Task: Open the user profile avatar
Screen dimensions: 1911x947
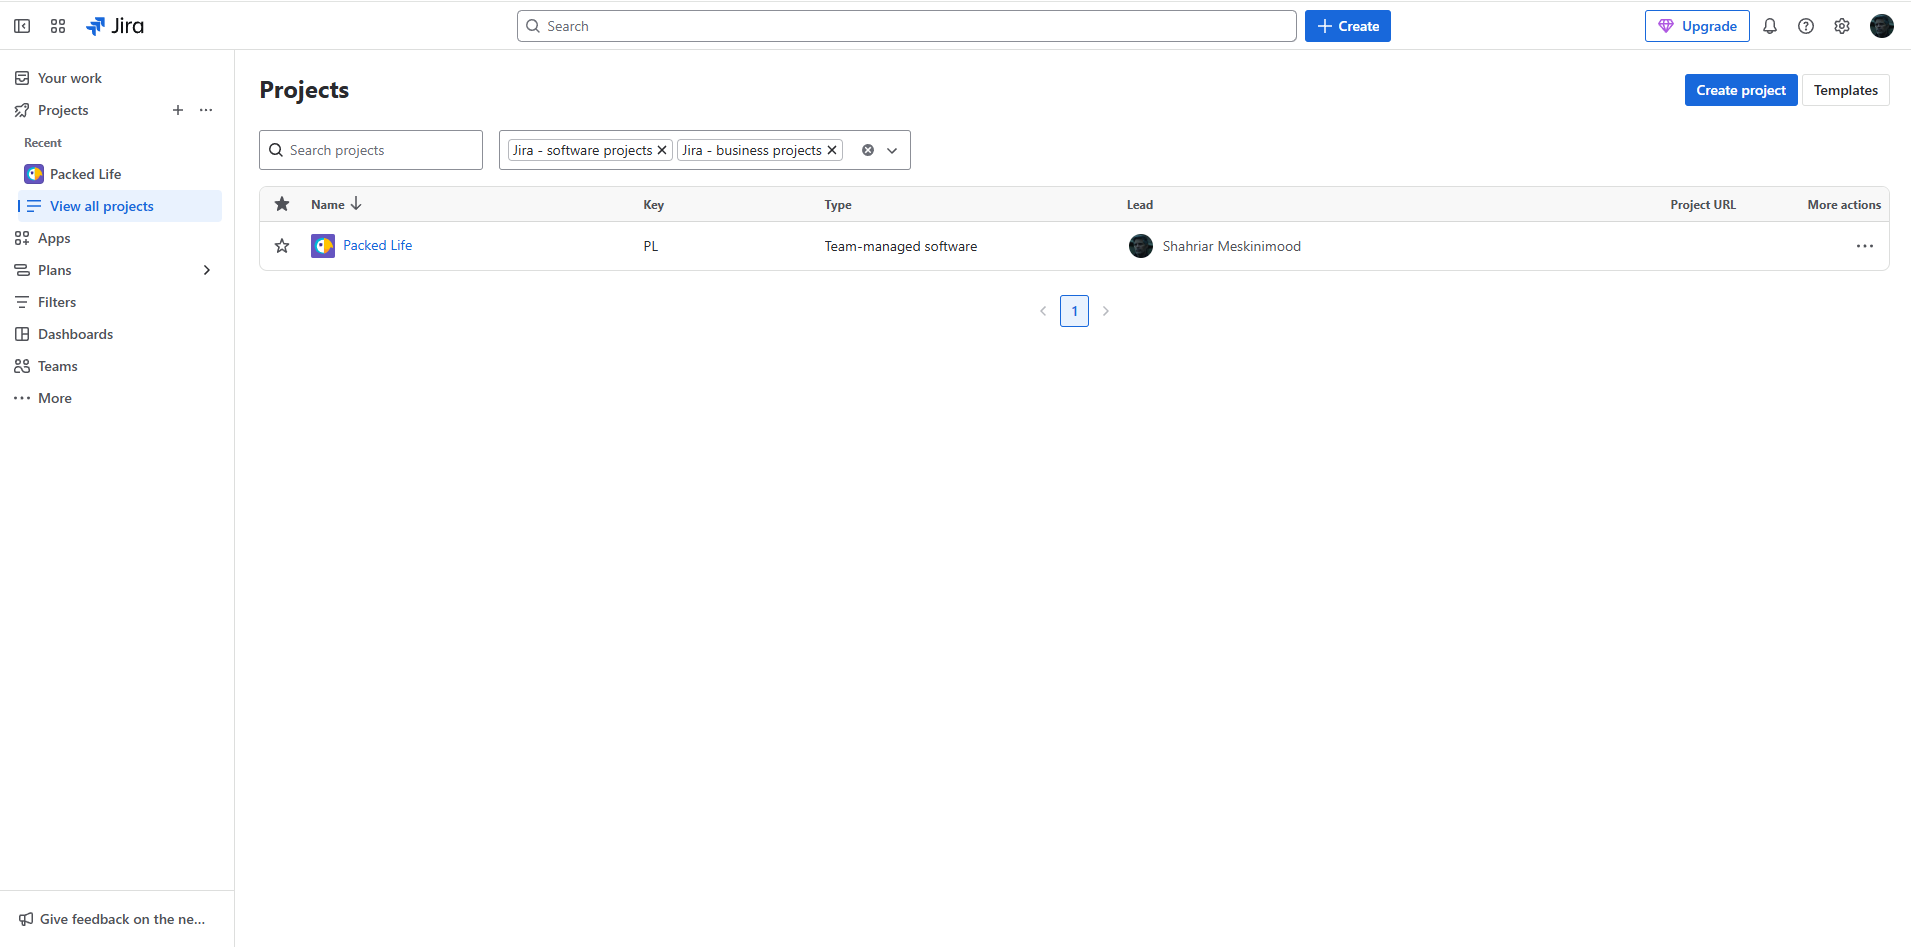Action: click(x=1882, y=26)
